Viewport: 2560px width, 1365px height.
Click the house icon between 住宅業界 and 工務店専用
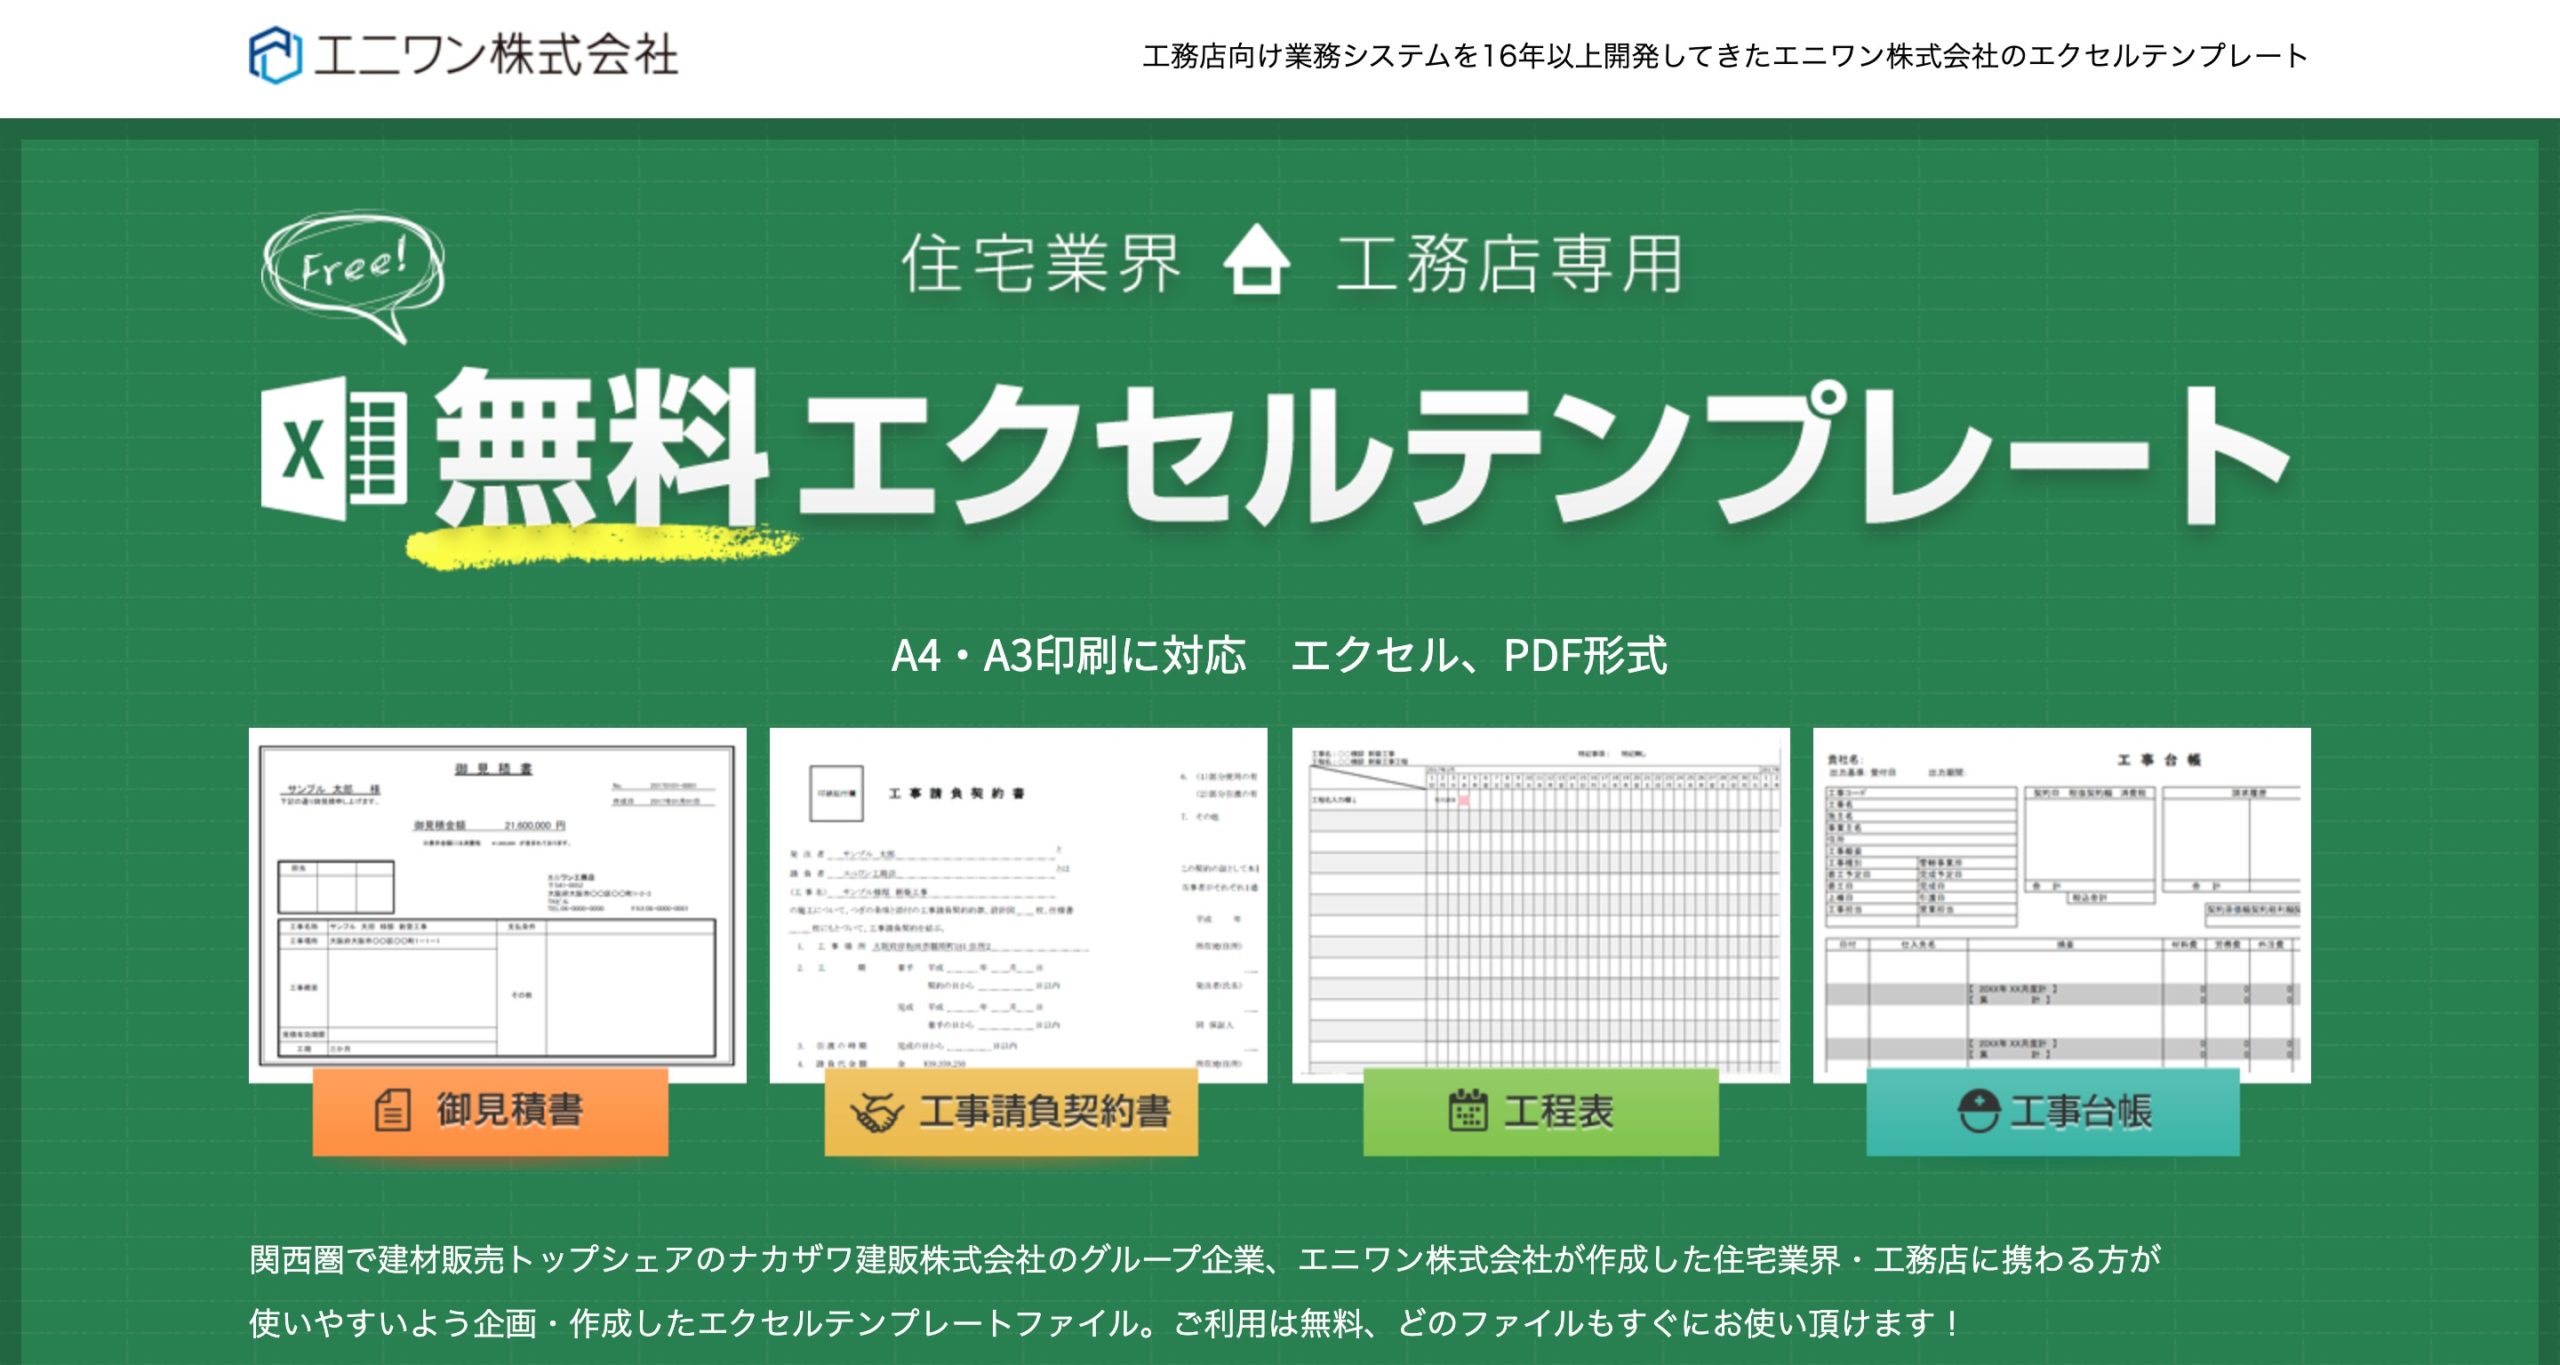click(x=1257, y=259)
